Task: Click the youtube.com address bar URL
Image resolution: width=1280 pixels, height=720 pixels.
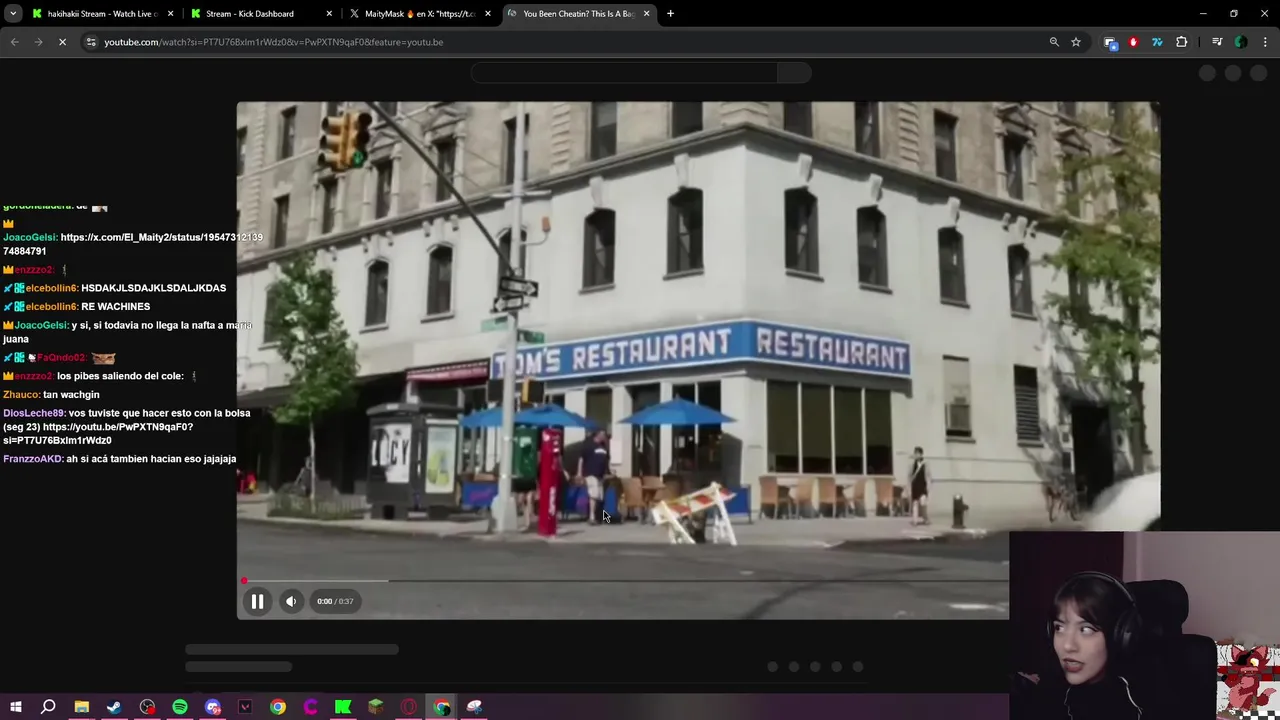Action: click(x=274, y=42)
